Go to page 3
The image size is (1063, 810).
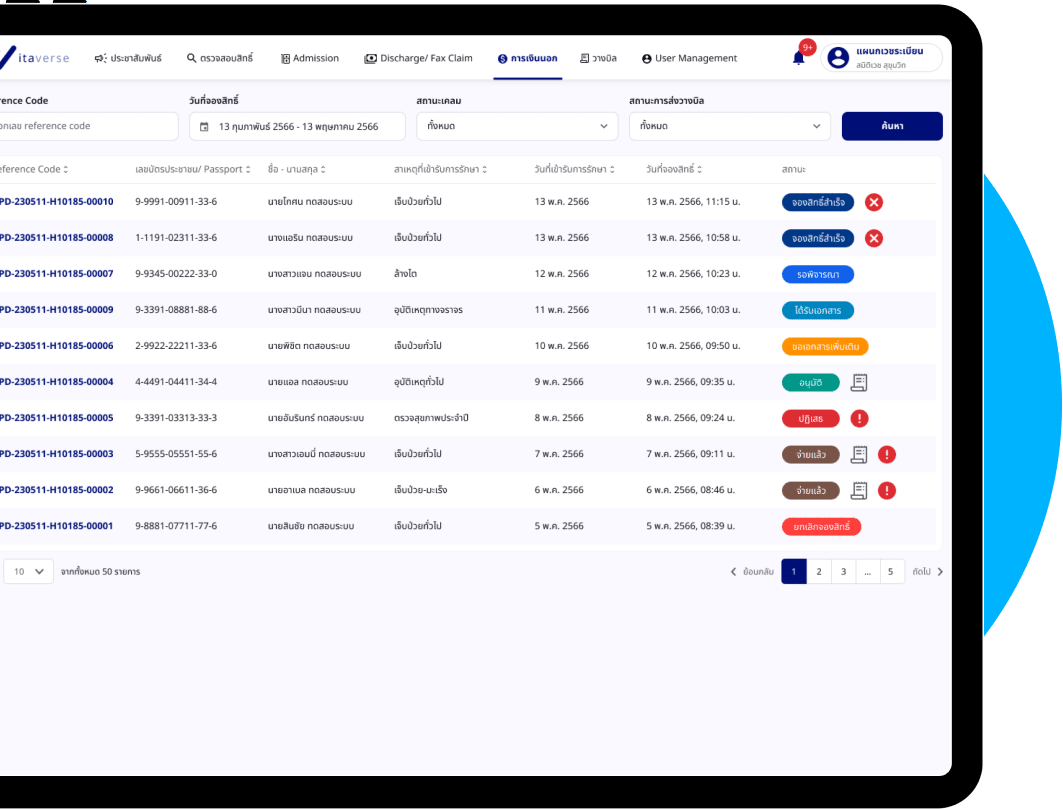pos(843,571)
